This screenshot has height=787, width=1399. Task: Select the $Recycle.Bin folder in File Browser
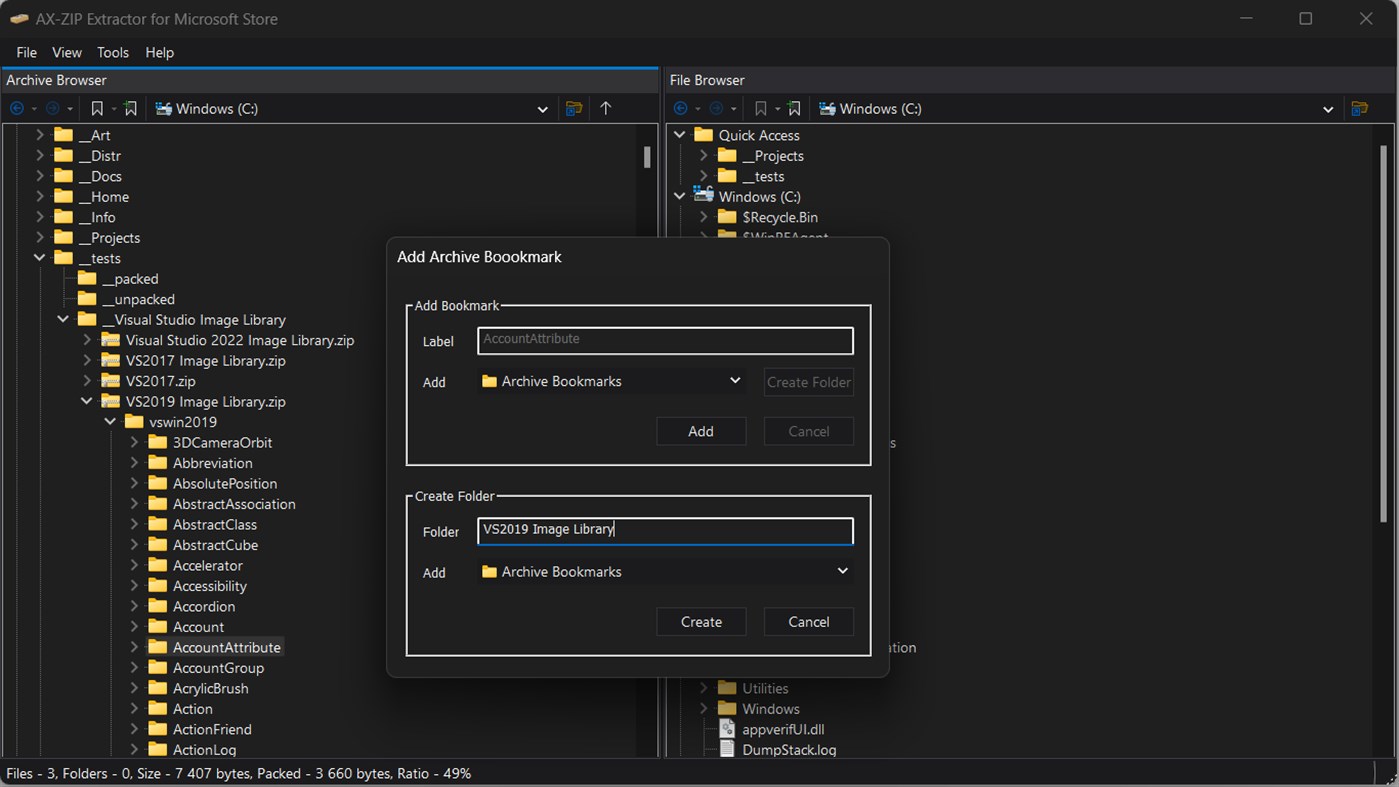[x=782, y=216]
